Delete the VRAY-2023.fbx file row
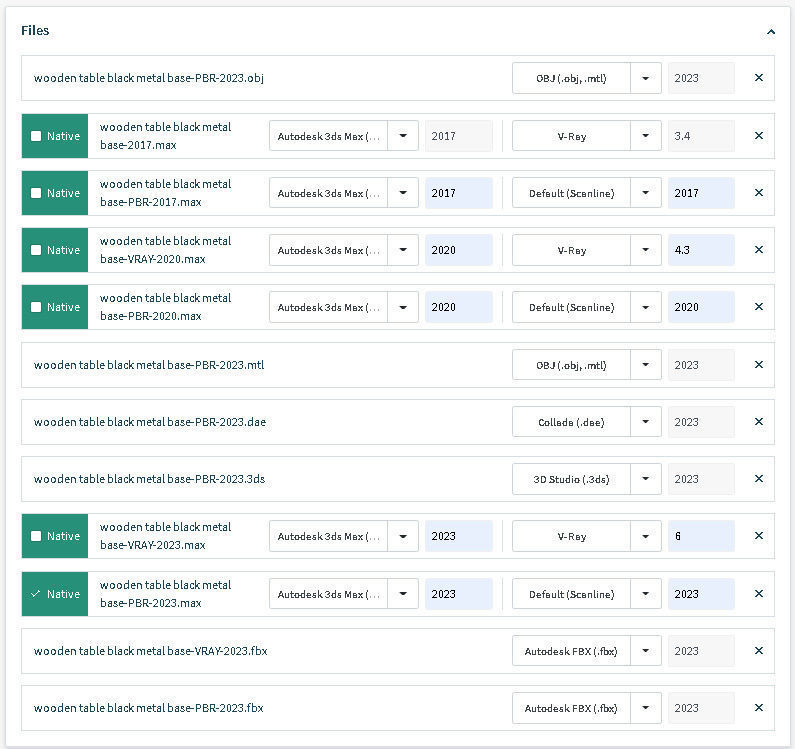 point(759,651)
